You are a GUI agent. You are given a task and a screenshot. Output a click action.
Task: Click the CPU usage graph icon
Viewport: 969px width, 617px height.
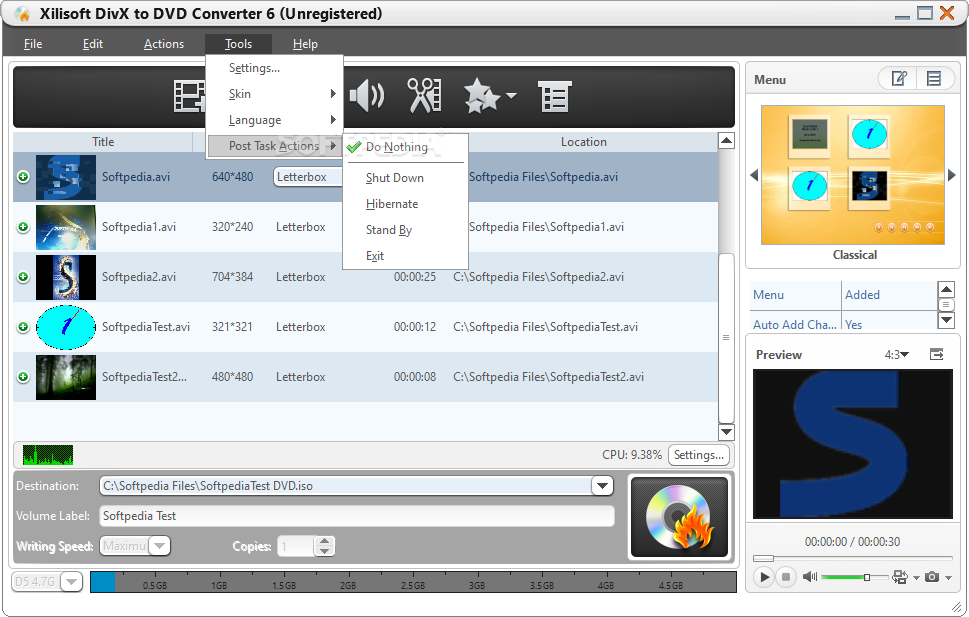point(48,455)
